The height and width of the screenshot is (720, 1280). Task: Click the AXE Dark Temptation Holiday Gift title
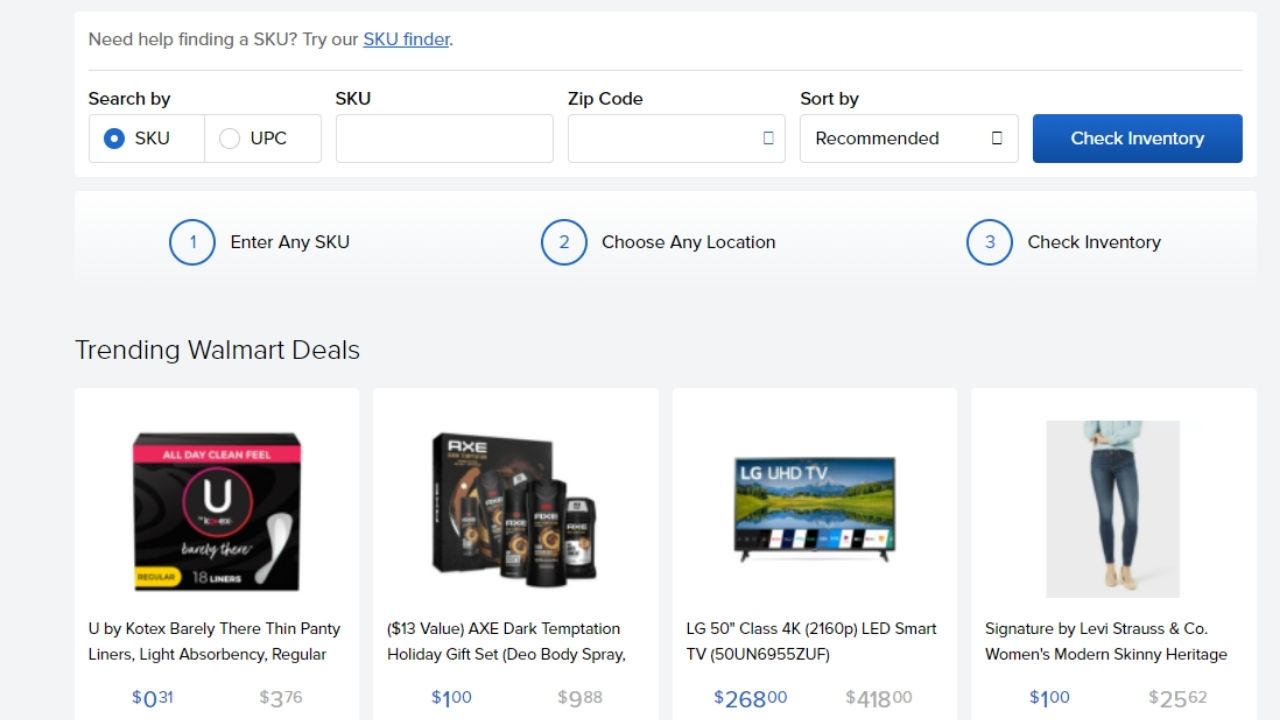coord(506,641)
